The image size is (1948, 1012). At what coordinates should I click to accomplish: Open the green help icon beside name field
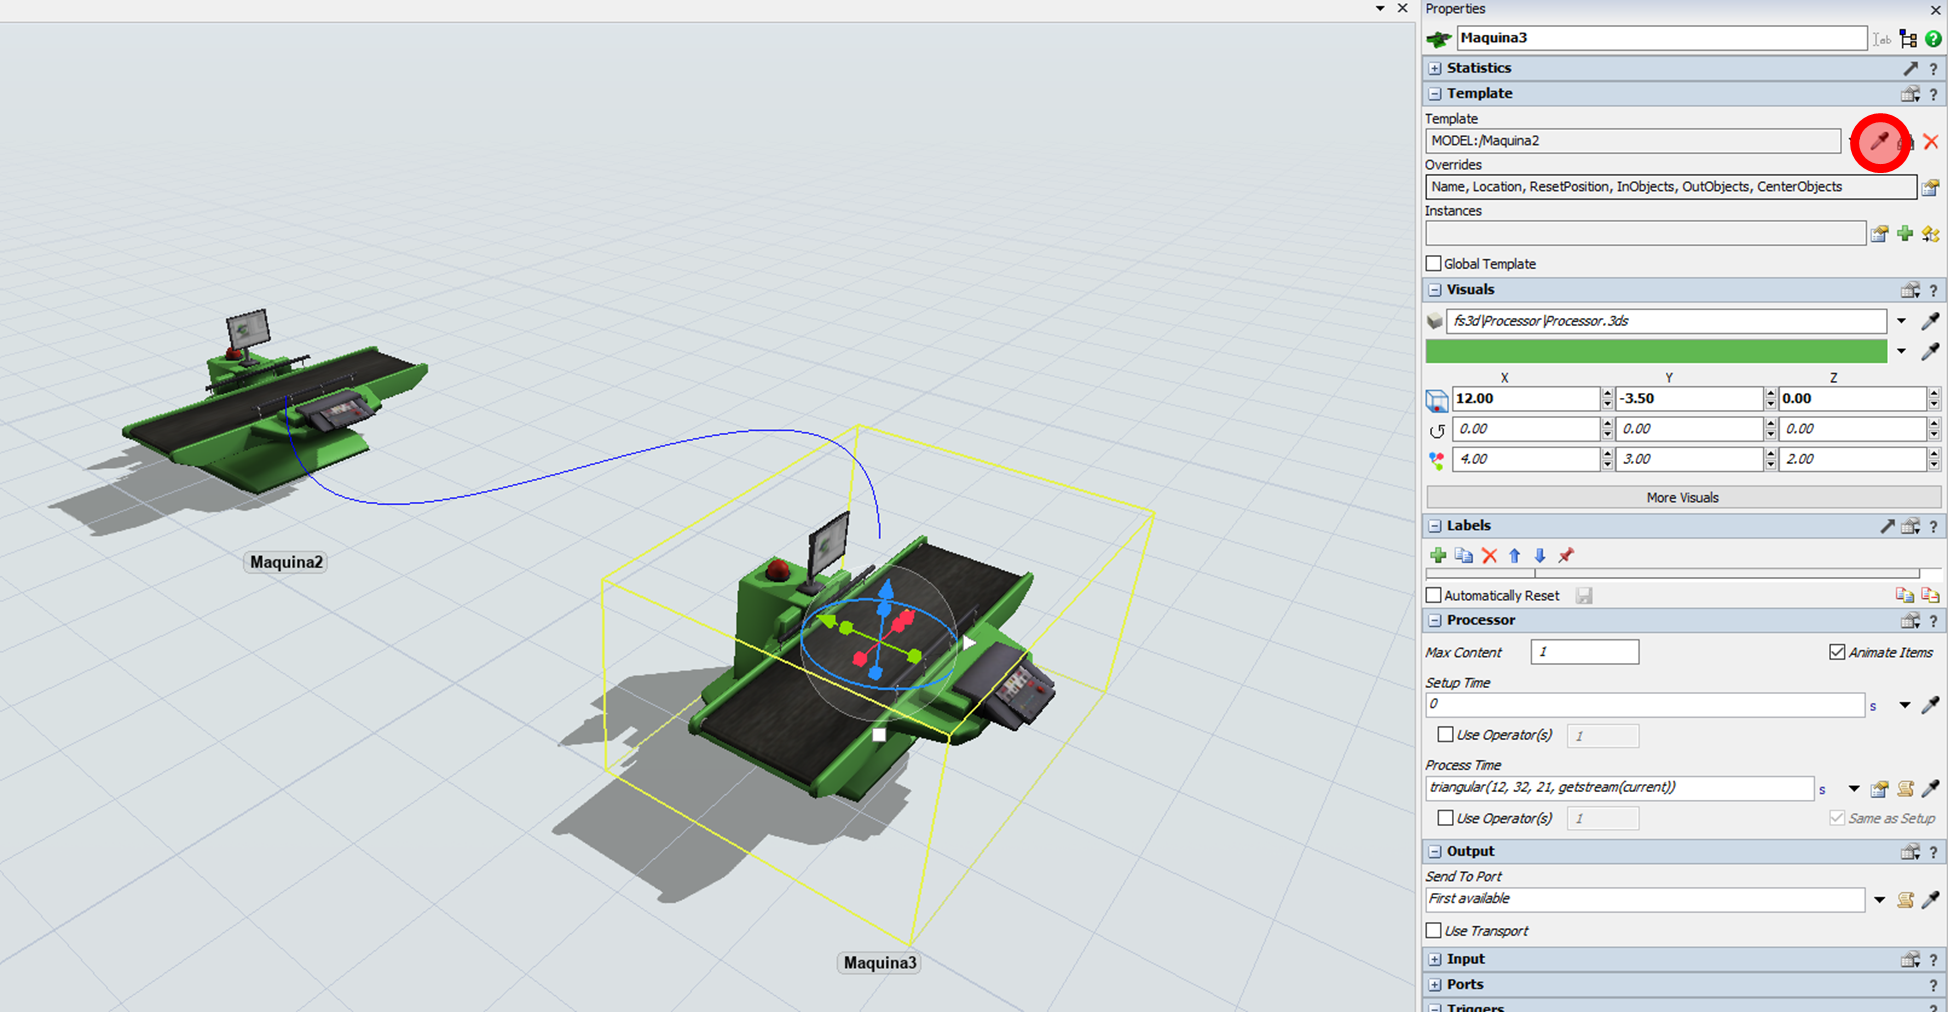pos(1933,39)
